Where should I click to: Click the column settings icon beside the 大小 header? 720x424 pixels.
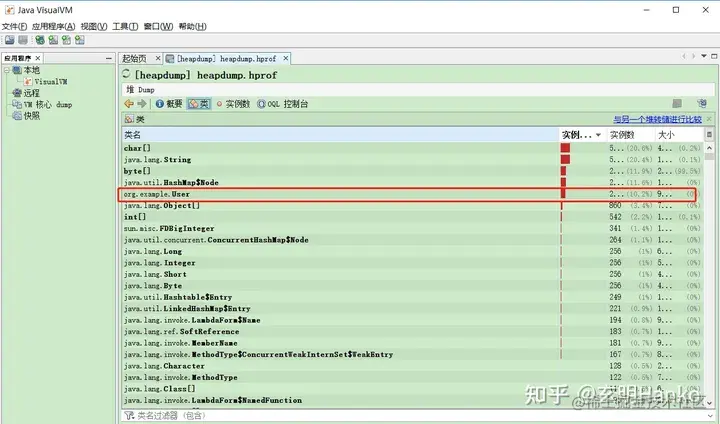pos(709,135)
